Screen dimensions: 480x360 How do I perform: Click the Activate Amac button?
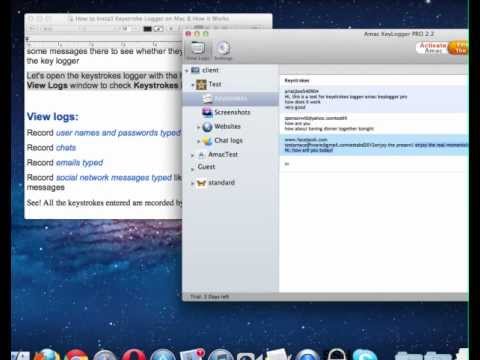433,48
